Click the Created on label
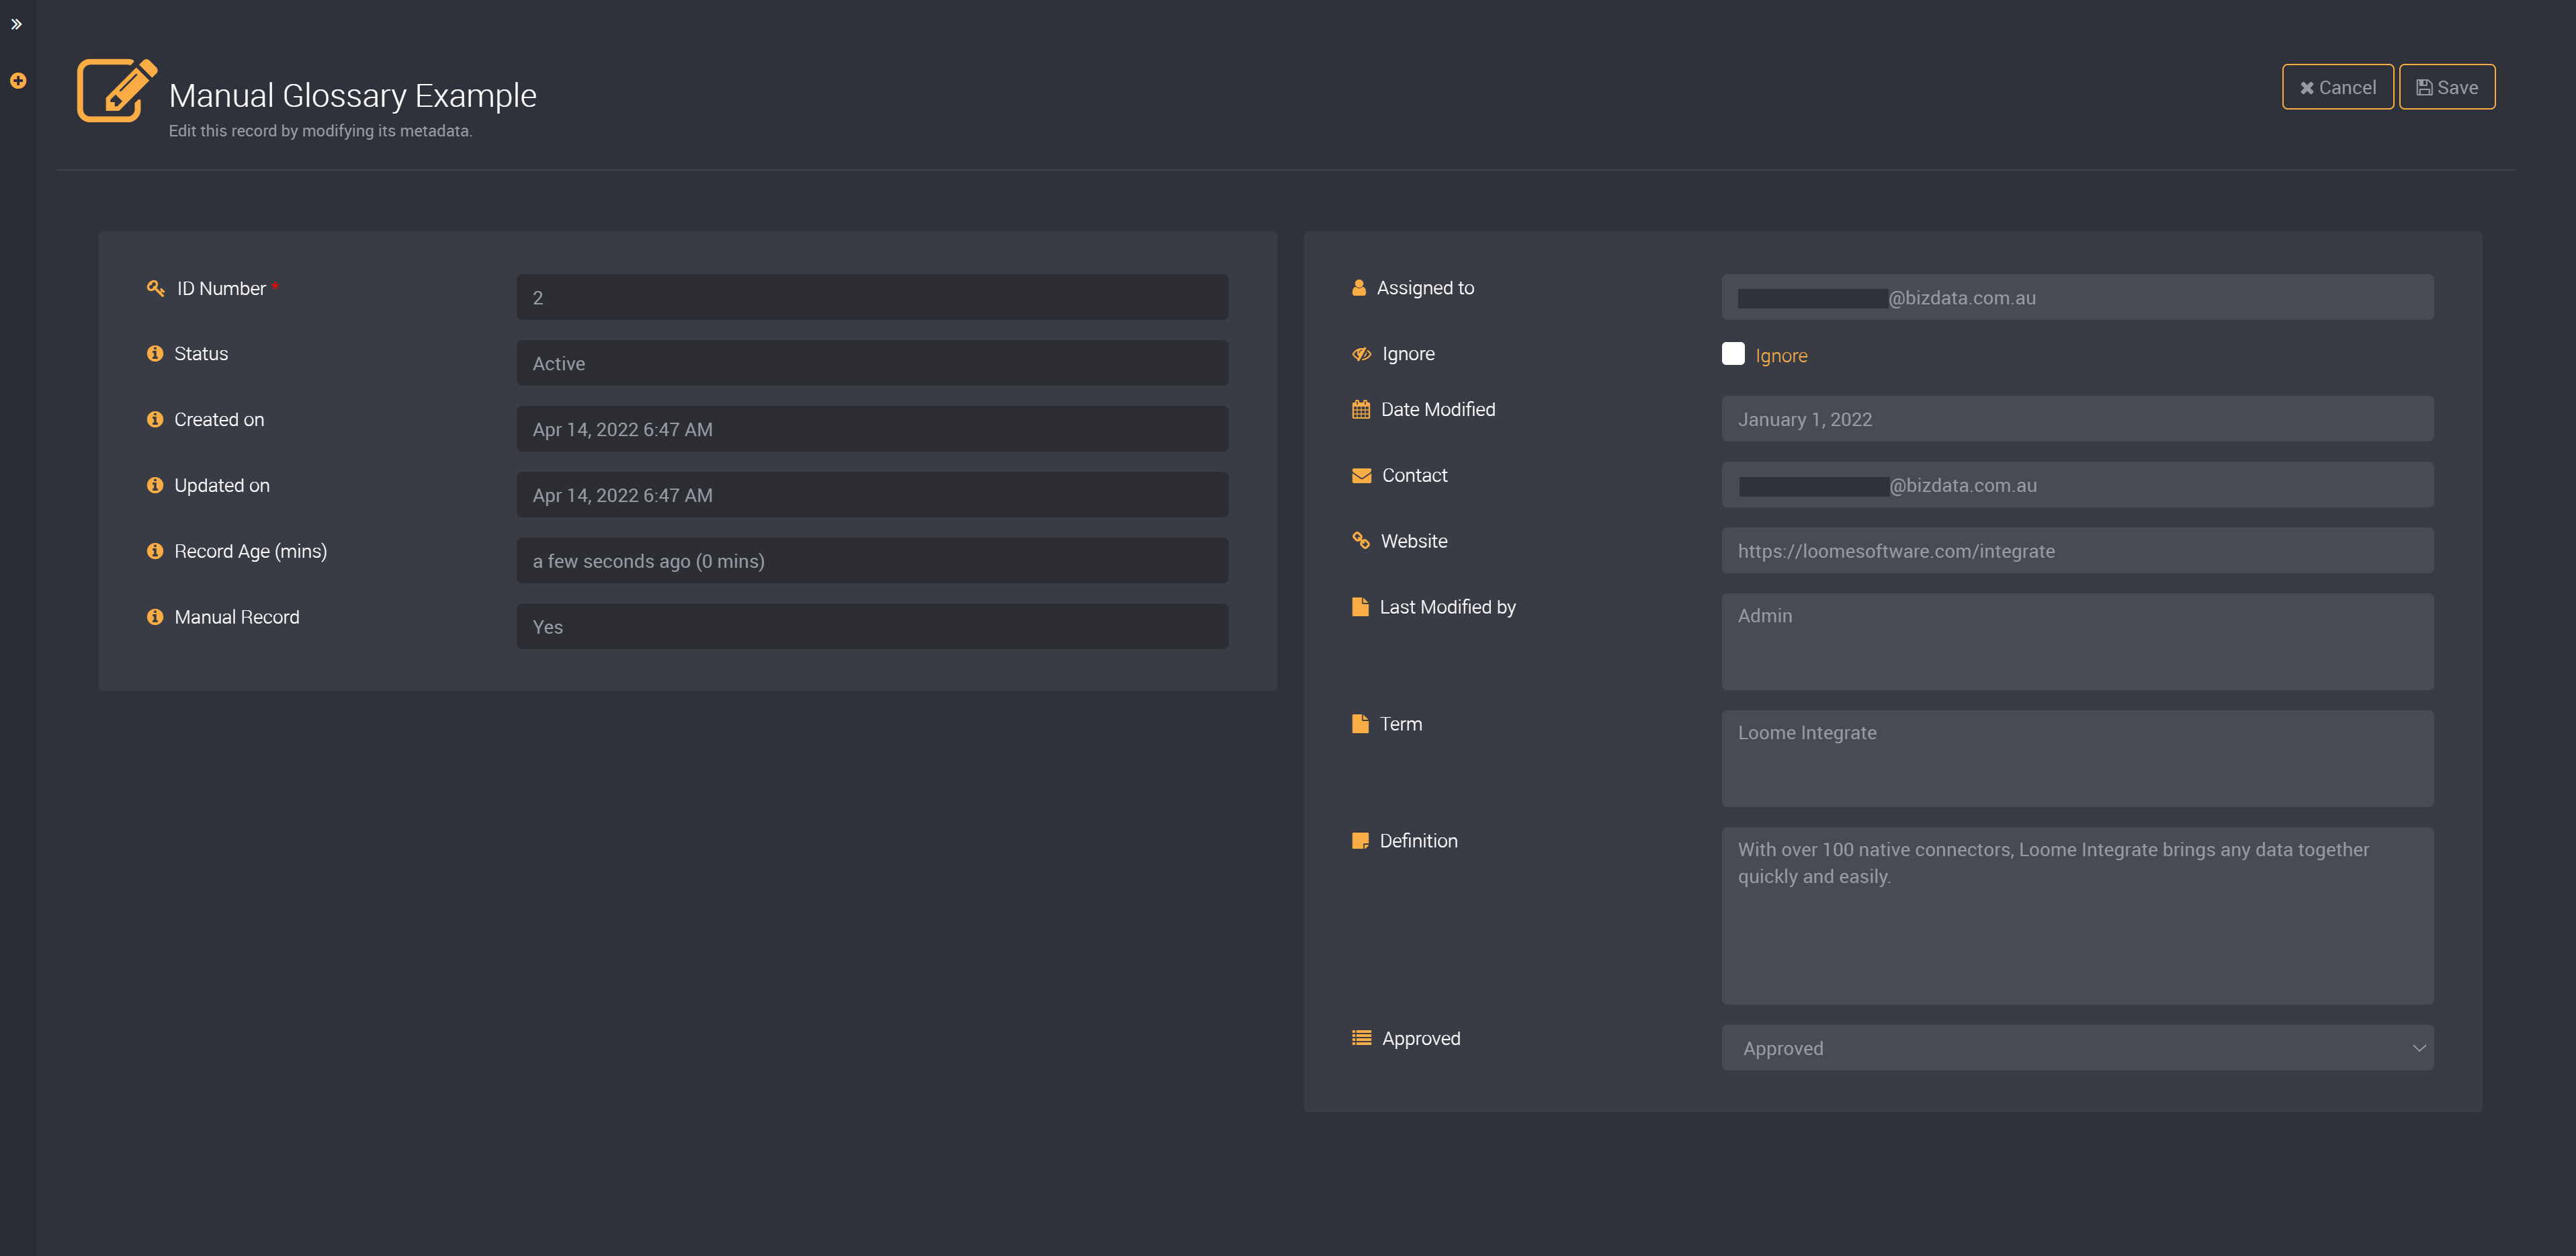The height and width of the screenshot is (1256, 2576). pos(219,420)
